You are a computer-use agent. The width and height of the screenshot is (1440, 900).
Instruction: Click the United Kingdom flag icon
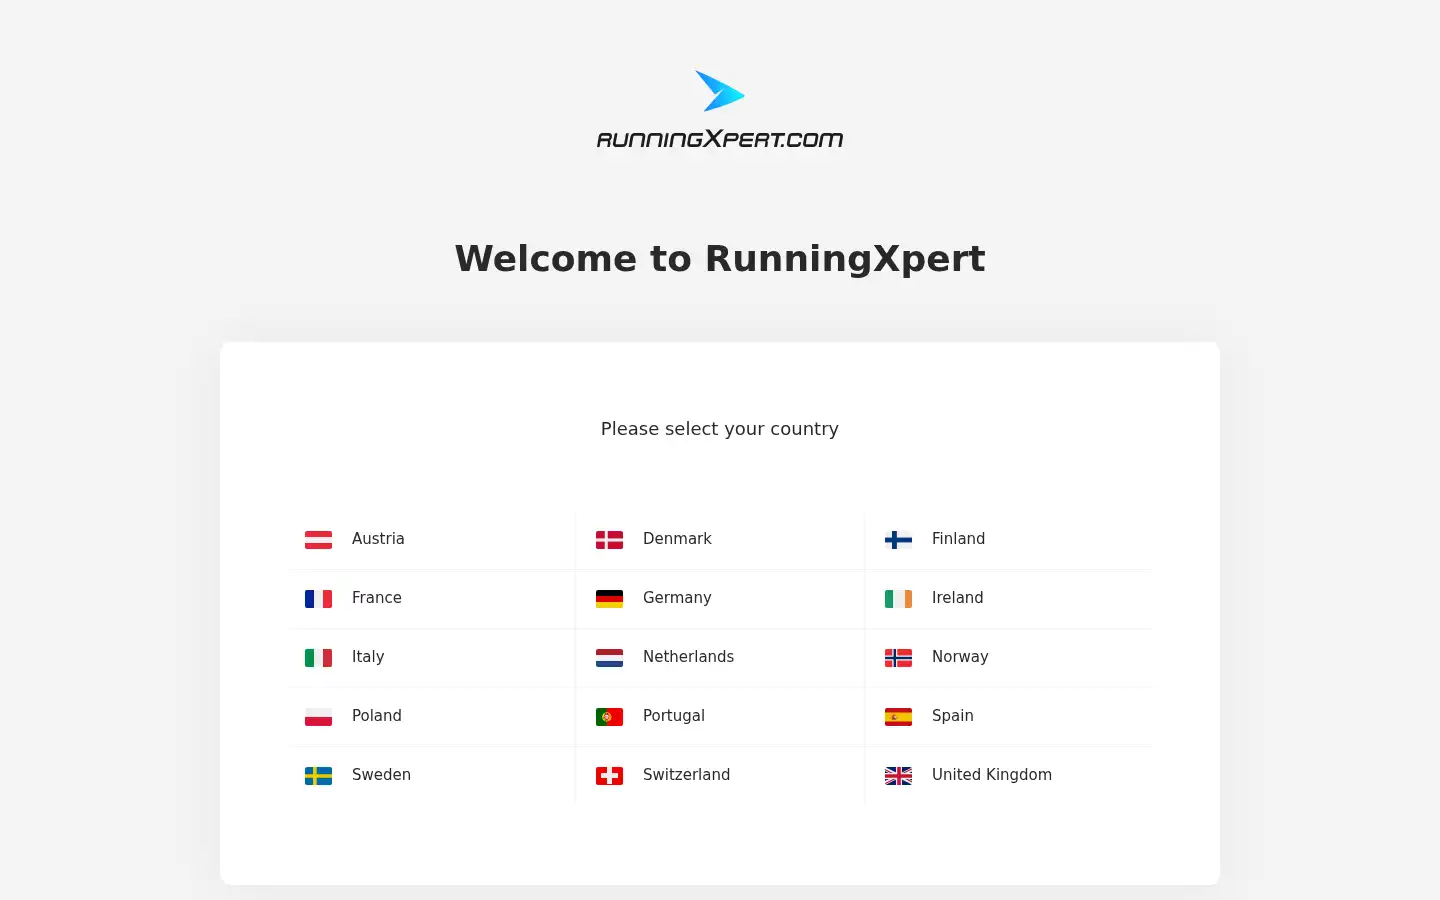coord(898,776)
